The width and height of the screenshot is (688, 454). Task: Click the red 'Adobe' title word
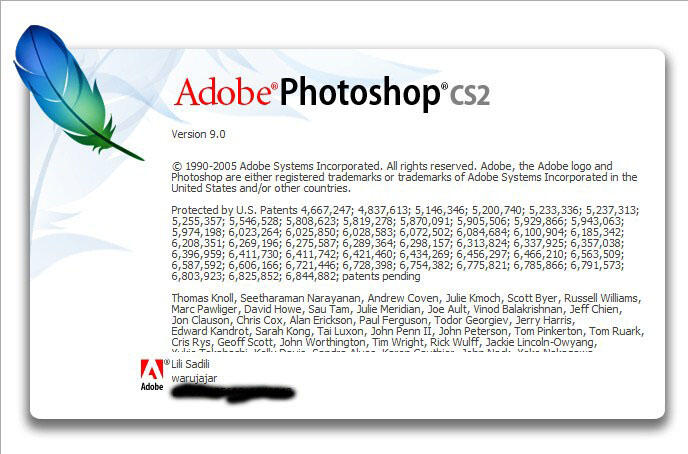[223, 92]
